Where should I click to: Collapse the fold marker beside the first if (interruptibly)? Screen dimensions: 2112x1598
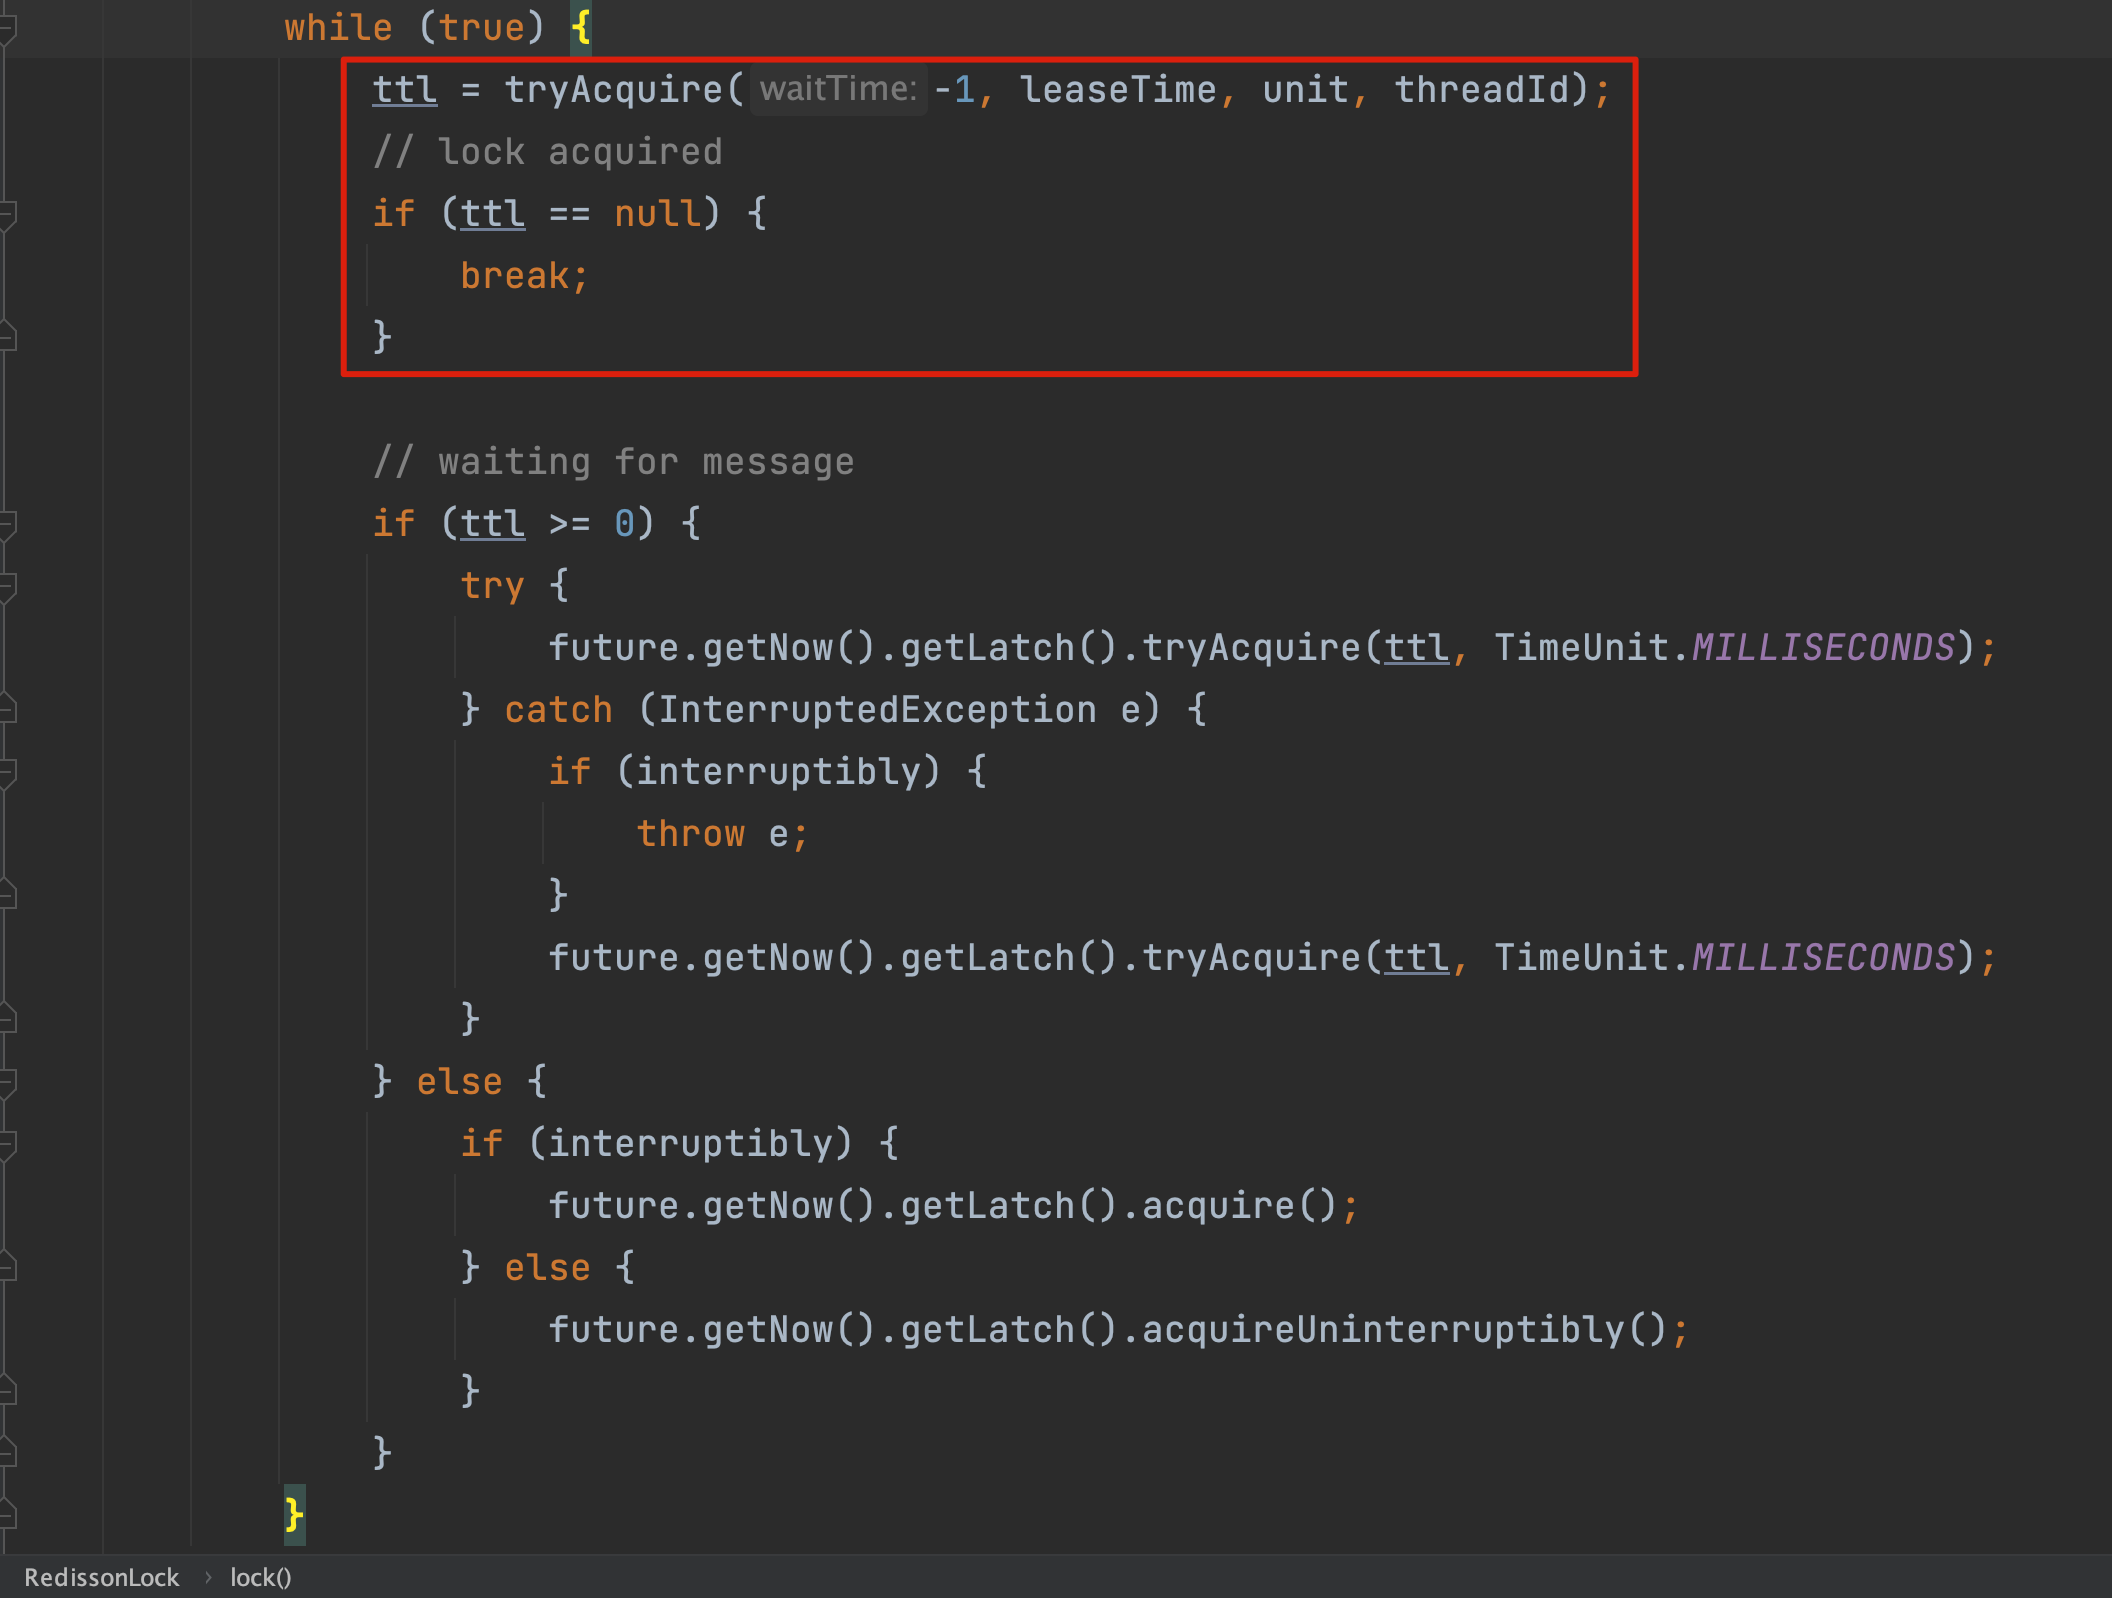click(7, 772)
